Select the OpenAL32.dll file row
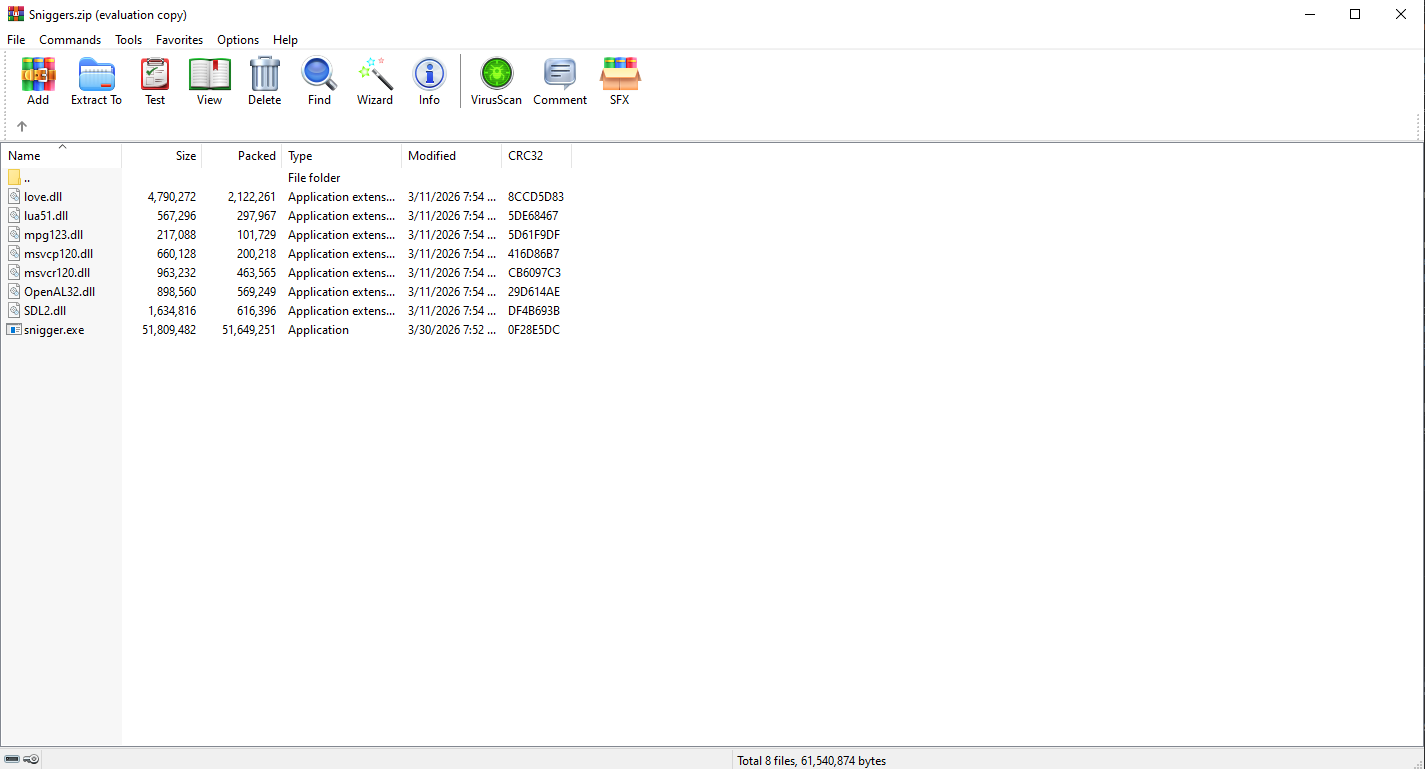This screenshot has width=1425, height=769. 287,292
